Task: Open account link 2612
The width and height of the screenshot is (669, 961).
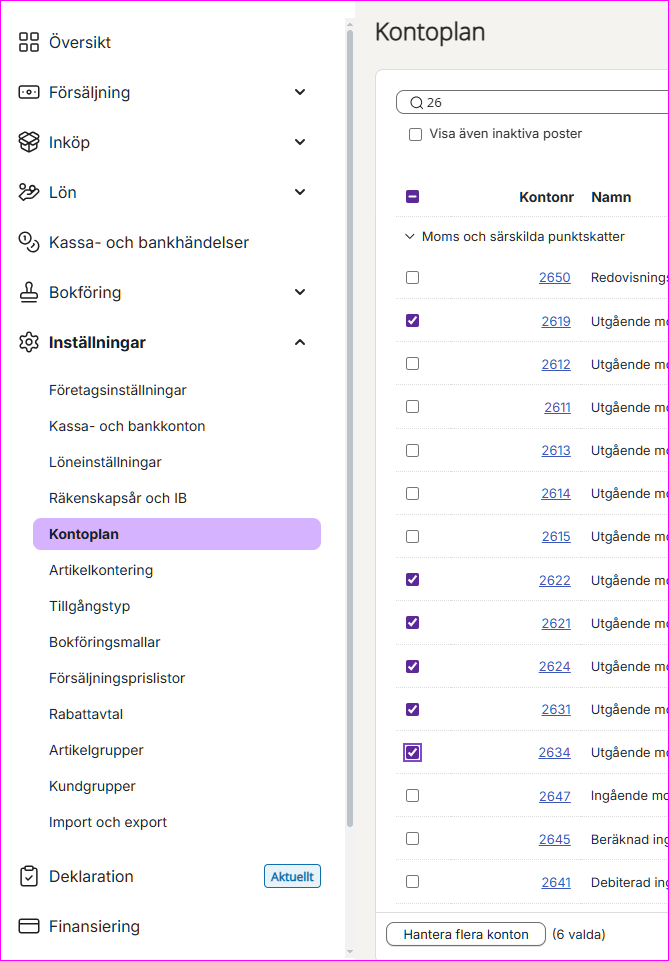Action: pyautogui.click(x=556, y=364)
